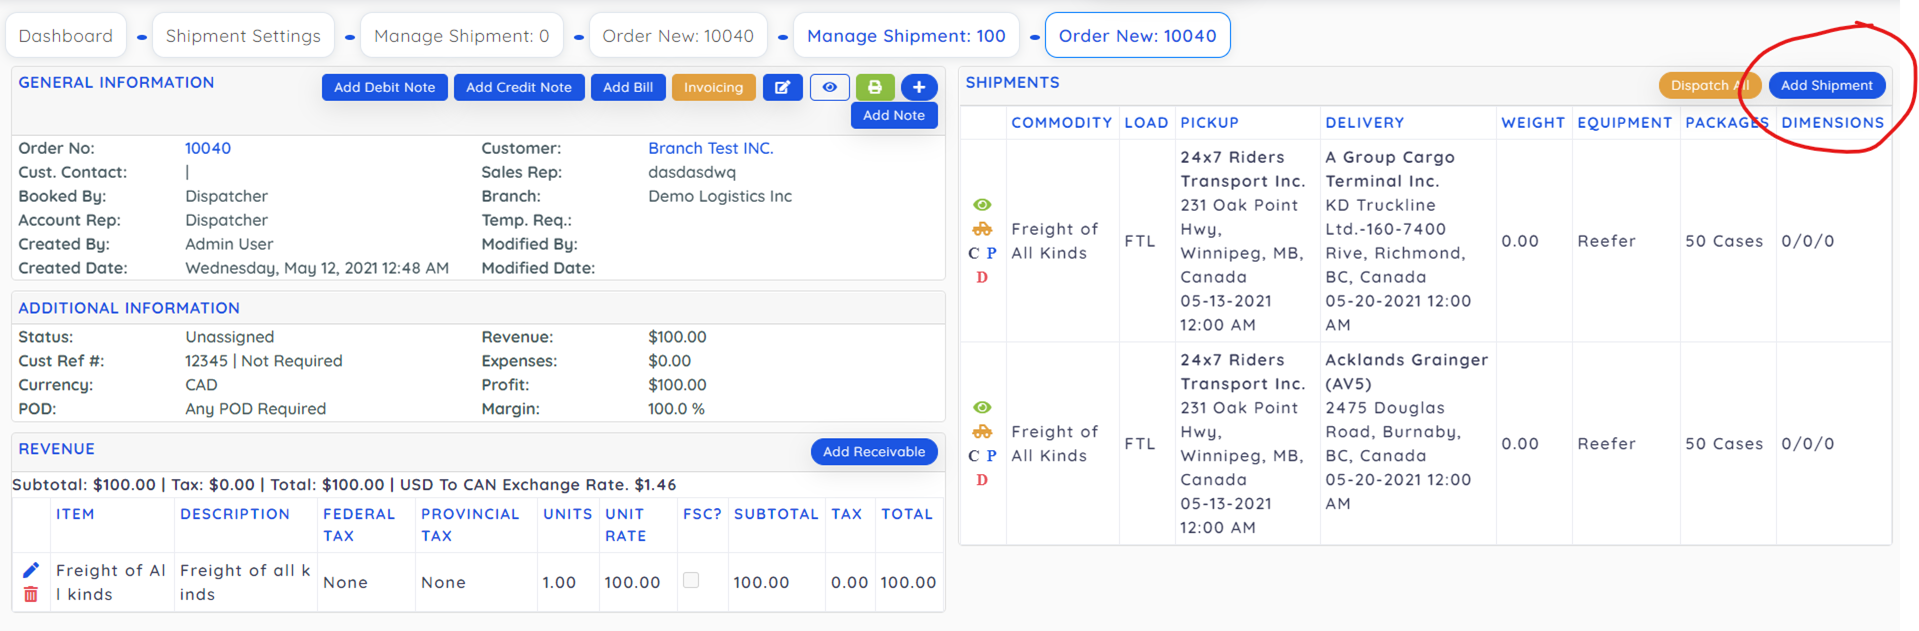
Task: Click the Add Receivable button
Action: (x=873, y=452)
